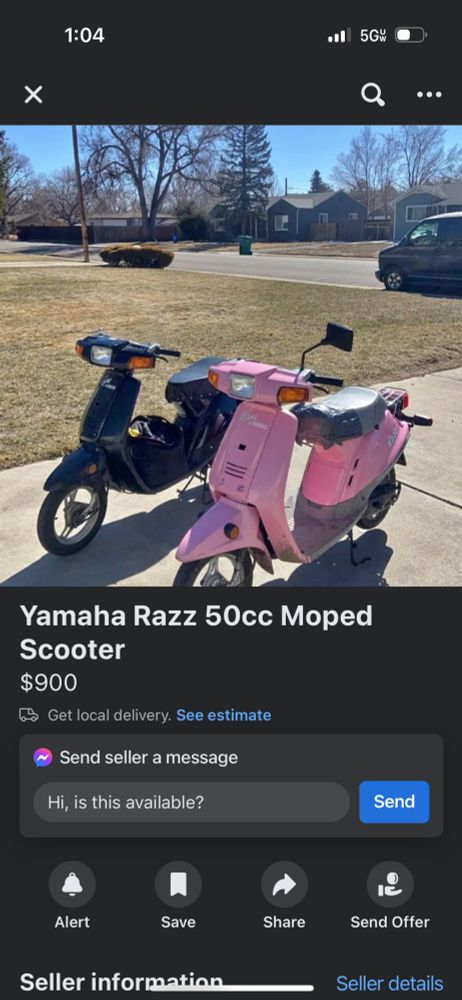Open the Seller details link

pos(390,983)
